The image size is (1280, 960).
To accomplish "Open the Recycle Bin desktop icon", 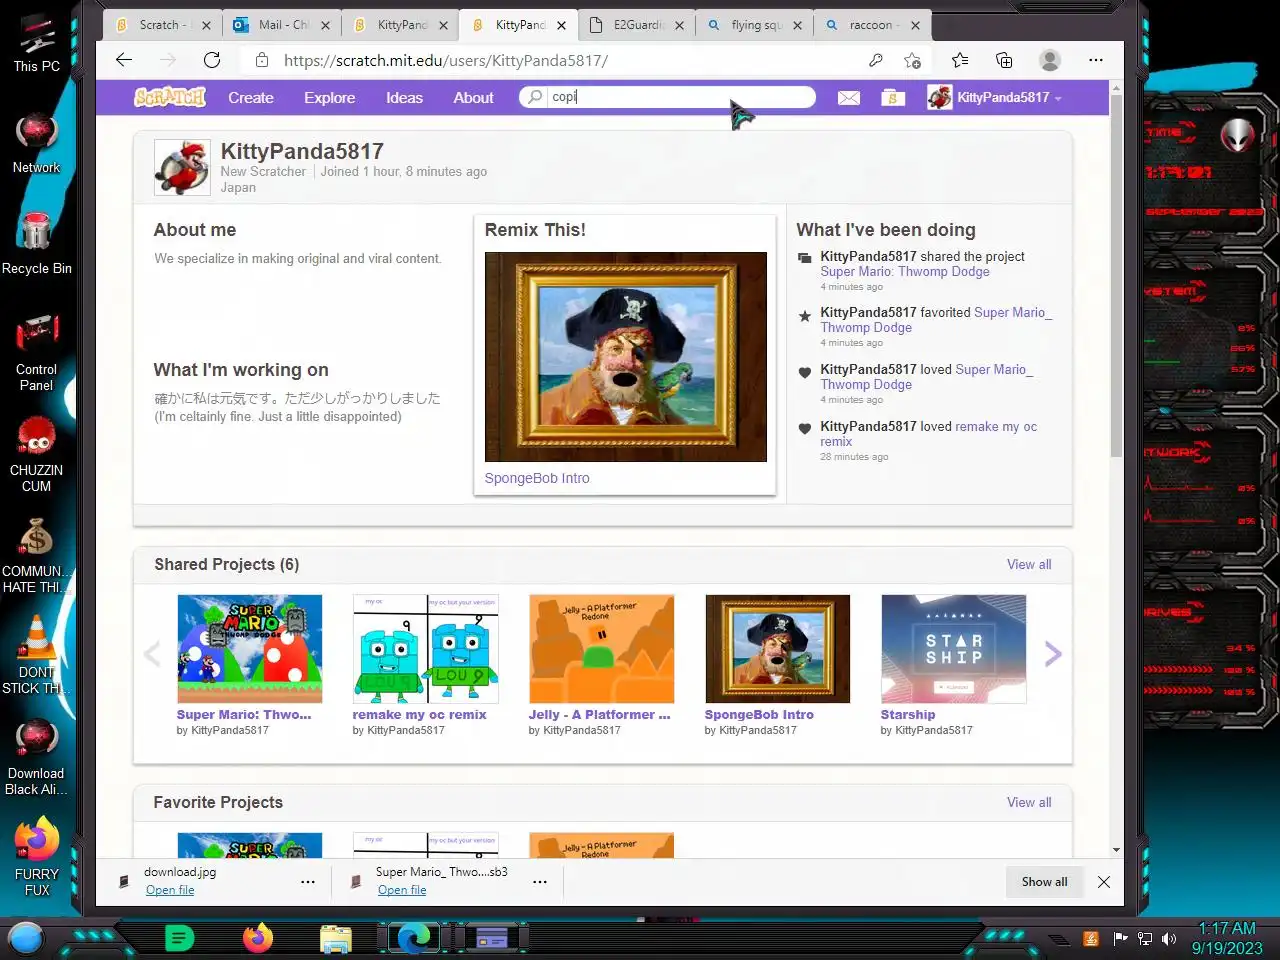I will pyautogui.click(x=36, y=243).
